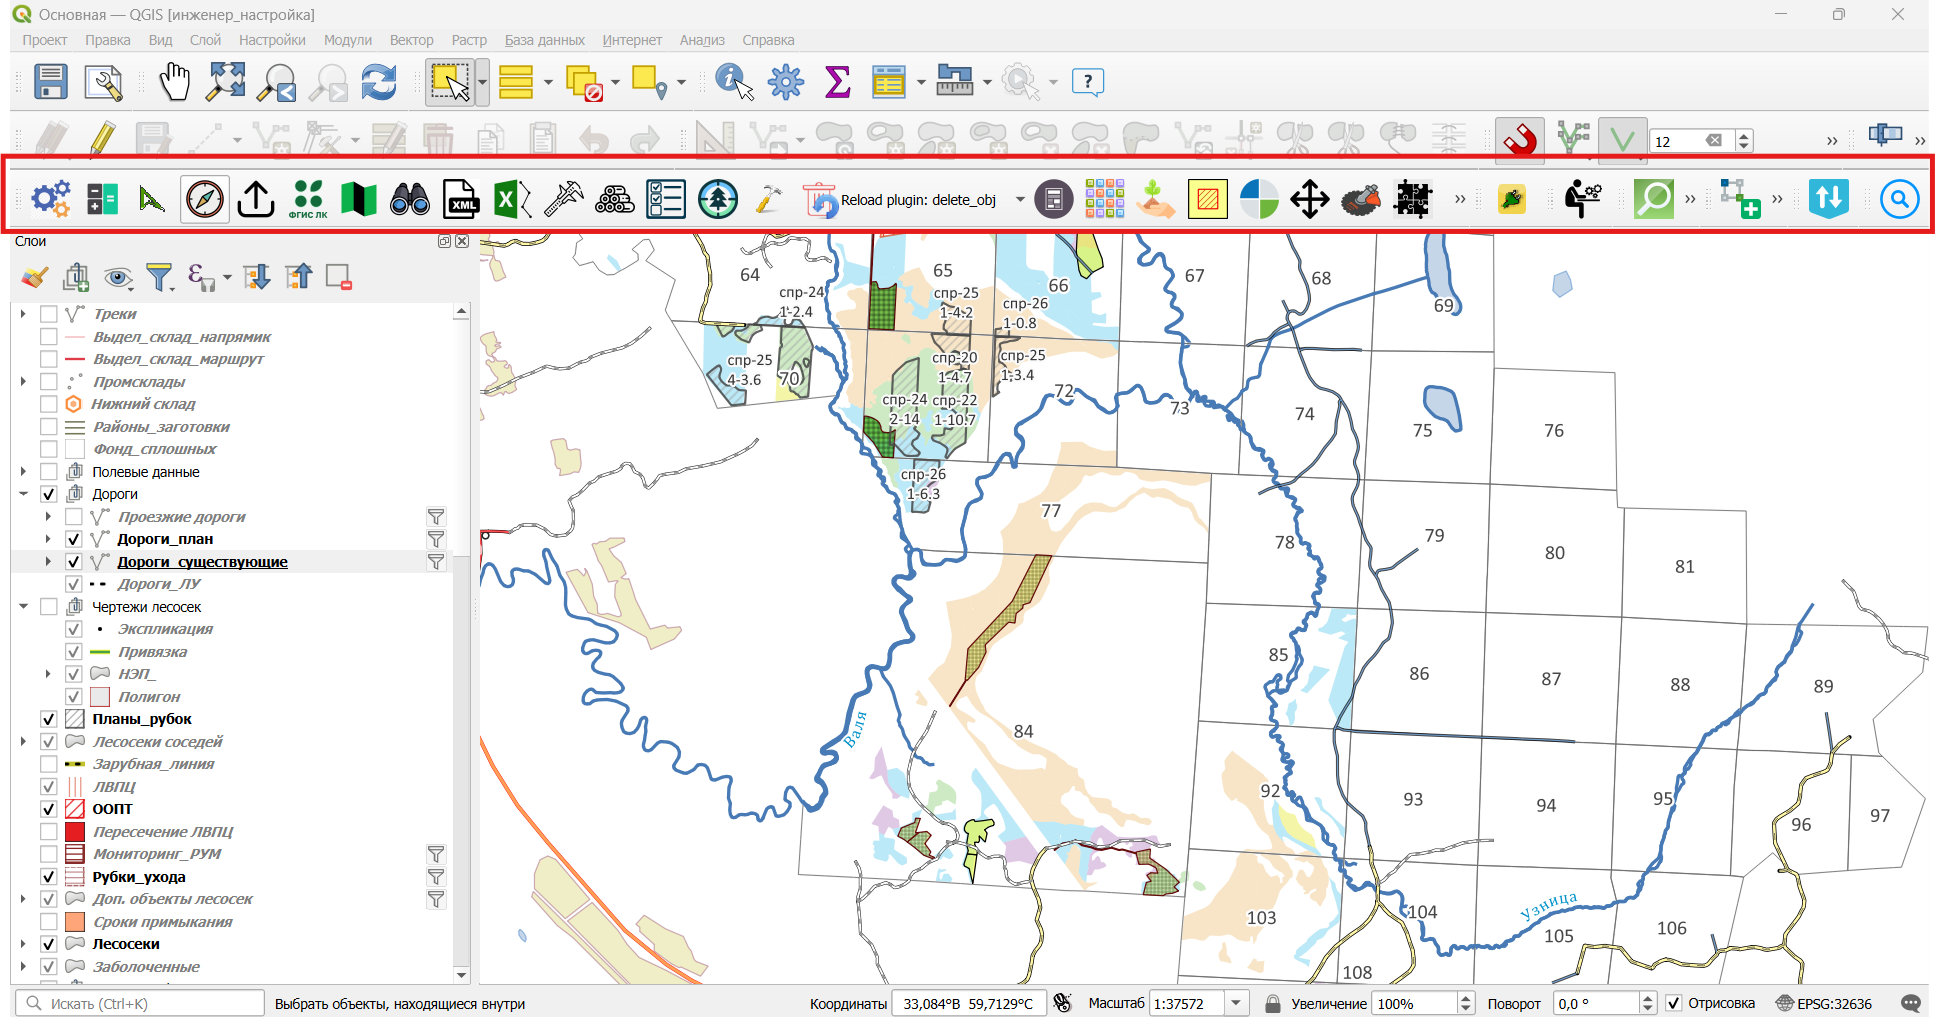Image resolution: width=1936 pixels, height=1017 pixels.
Task: Open the Модули menu
Action: point(347,40)
